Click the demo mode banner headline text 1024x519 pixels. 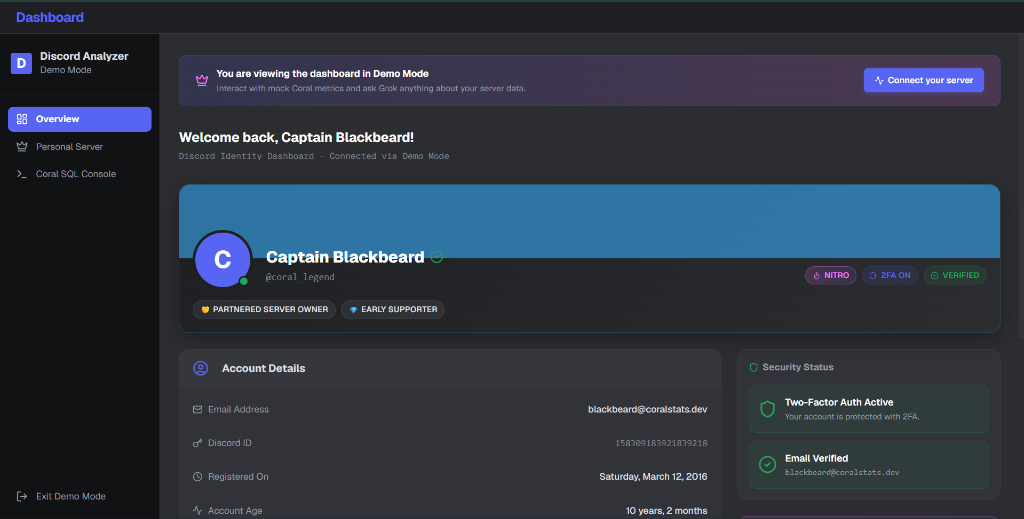click(x=323, y=74)
